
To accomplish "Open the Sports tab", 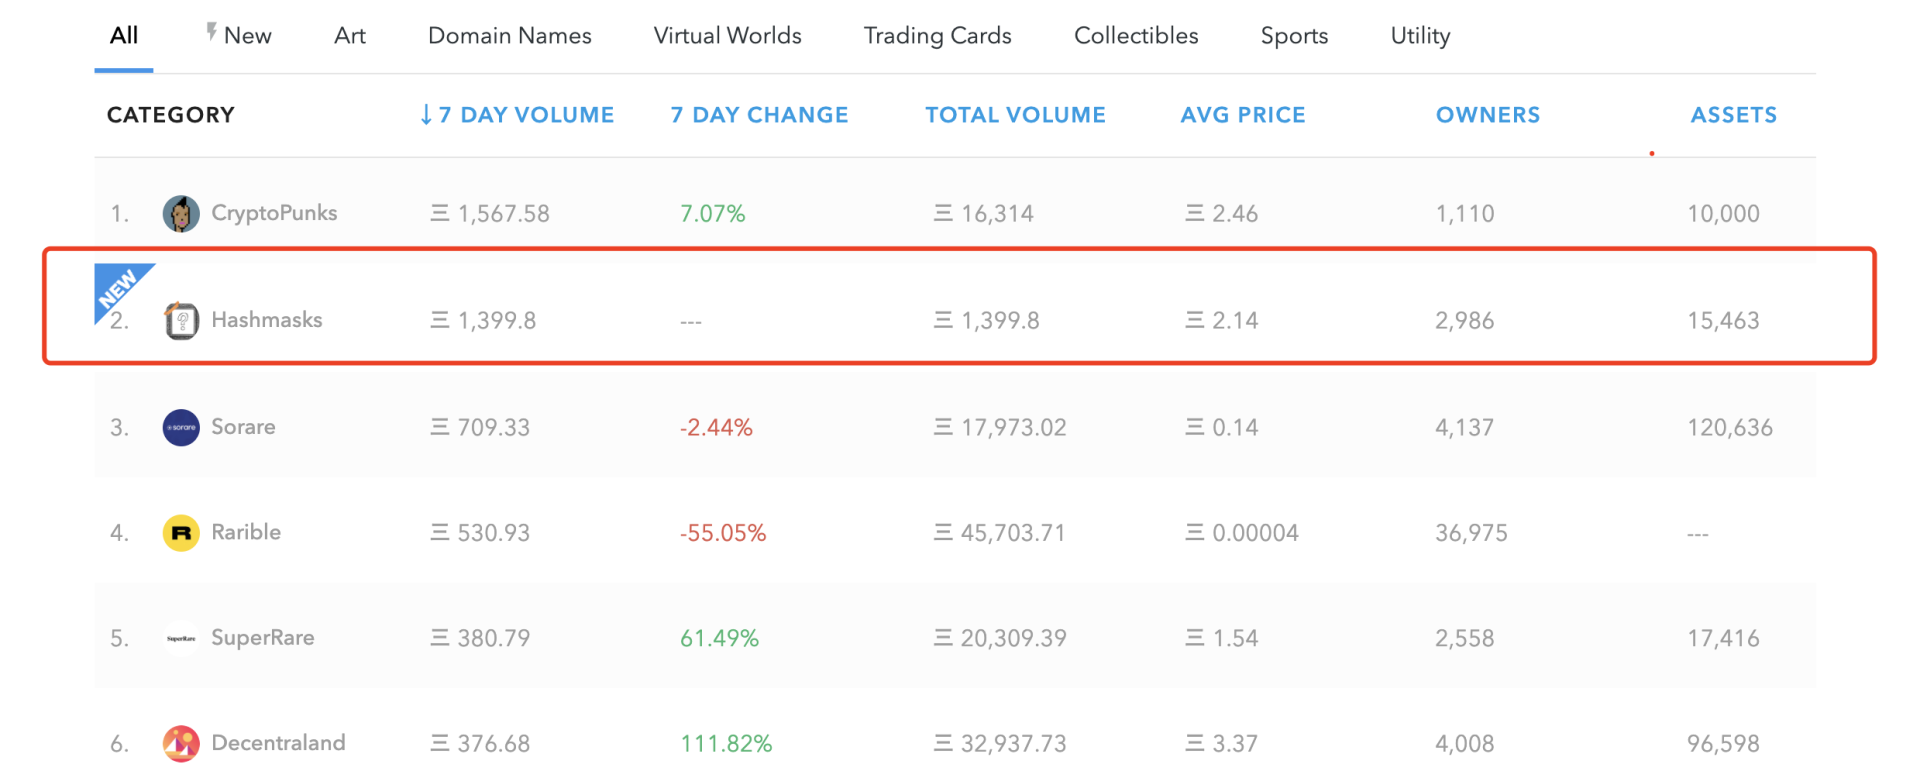I will [1294, 36].
